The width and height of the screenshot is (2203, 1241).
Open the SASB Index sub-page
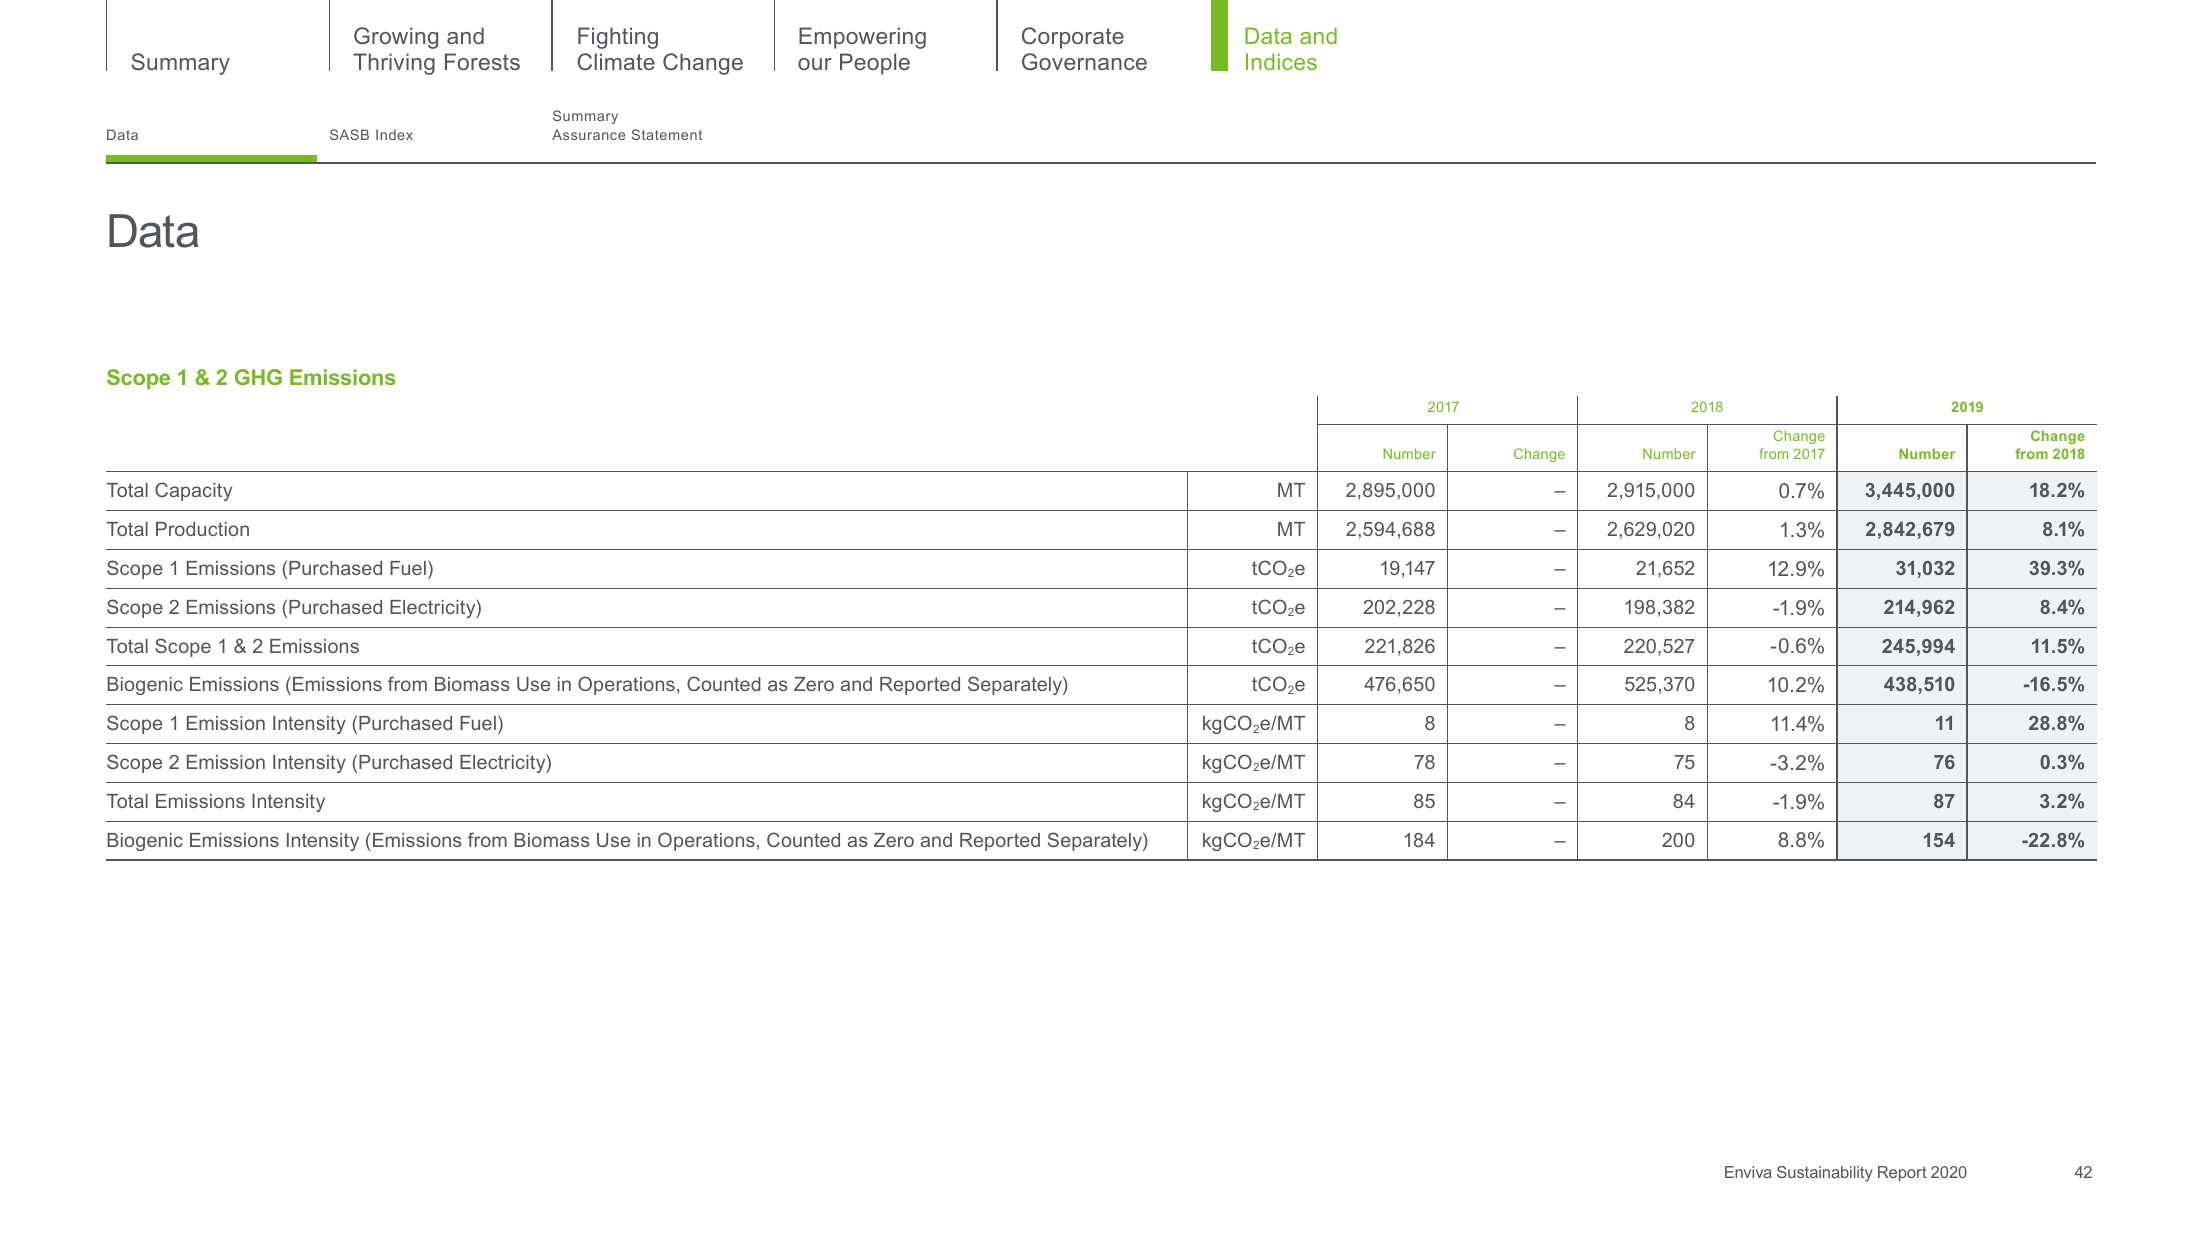(371, 135)
